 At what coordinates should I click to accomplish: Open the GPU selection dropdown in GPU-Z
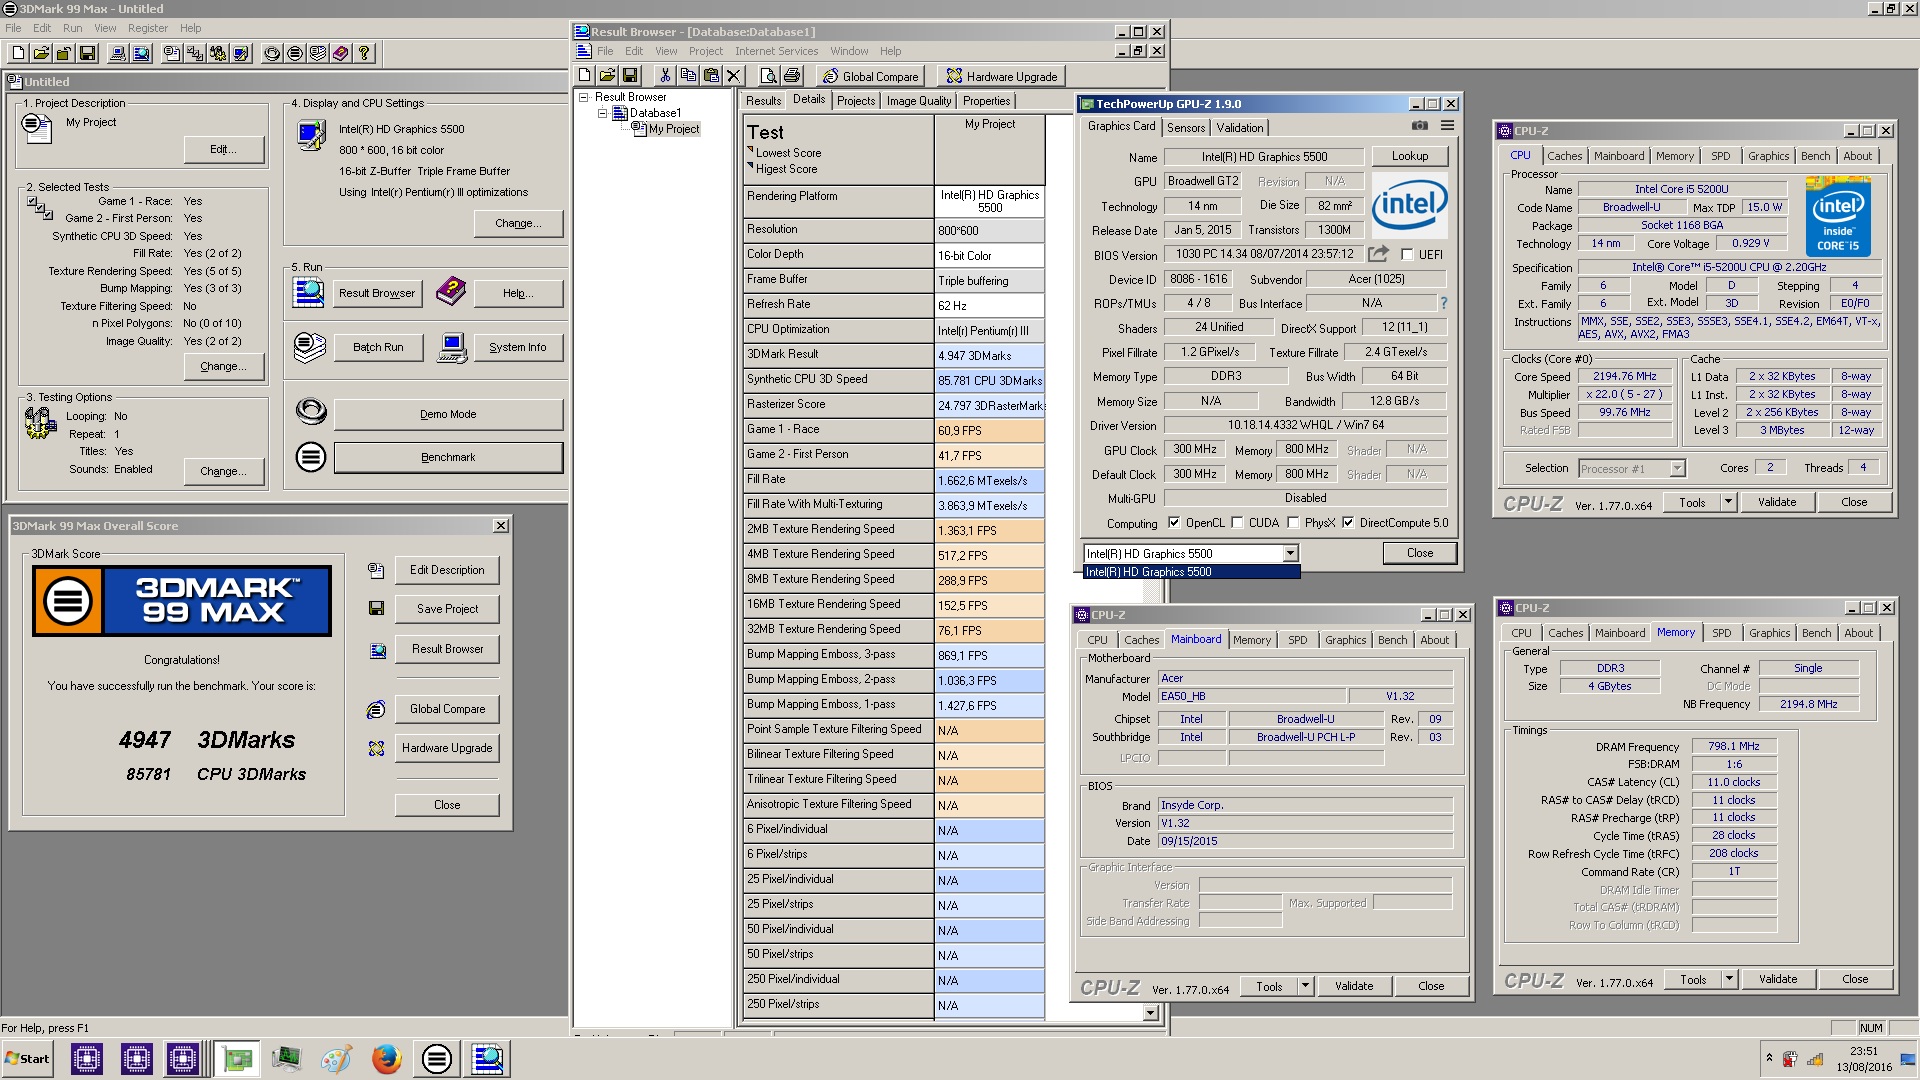click(1290, 554)
